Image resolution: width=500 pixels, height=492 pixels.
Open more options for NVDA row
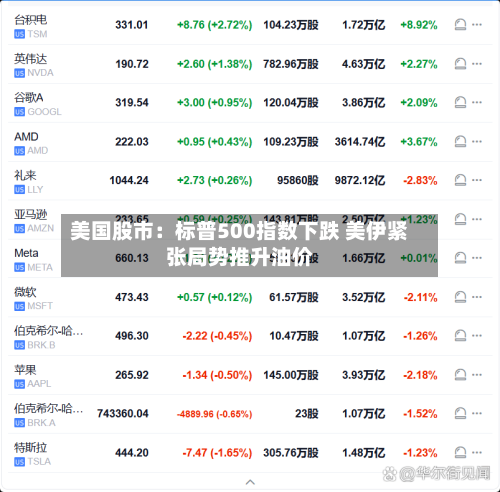[477, 63]
